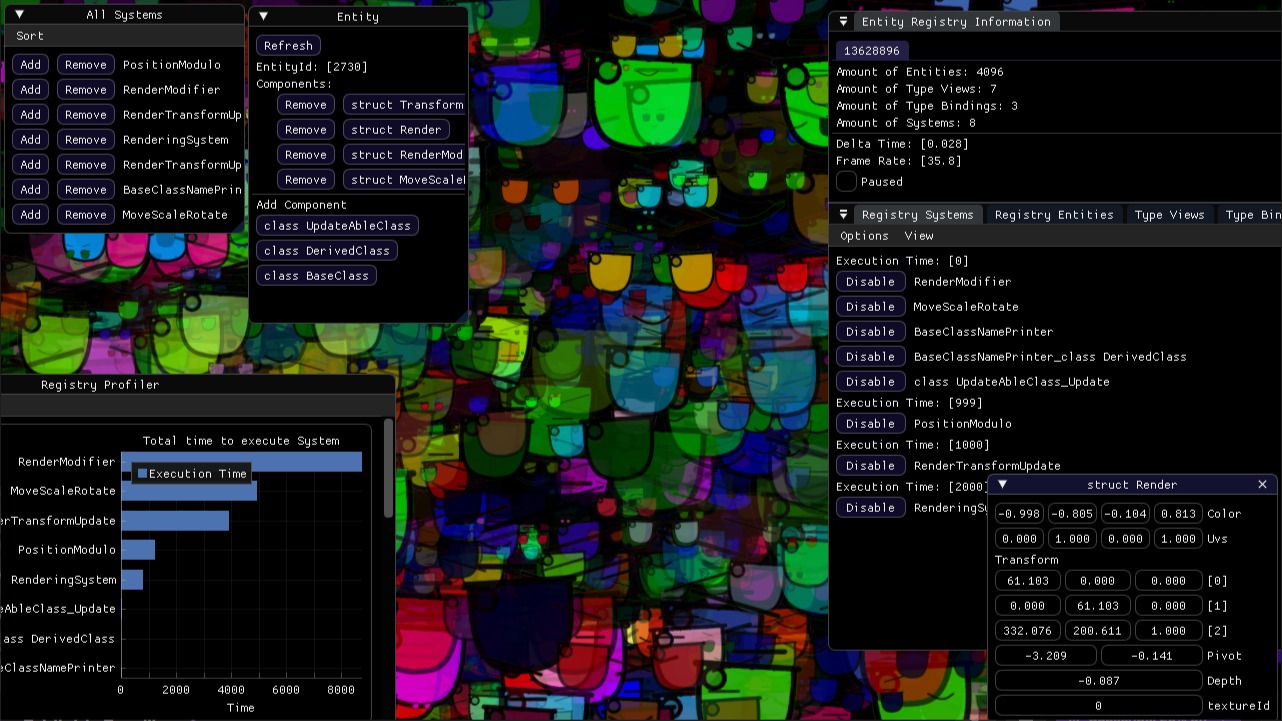Remove the MoveScaleRotate system in All Systems
Viewport: 1282px width, 721px height.
point(86,214)
